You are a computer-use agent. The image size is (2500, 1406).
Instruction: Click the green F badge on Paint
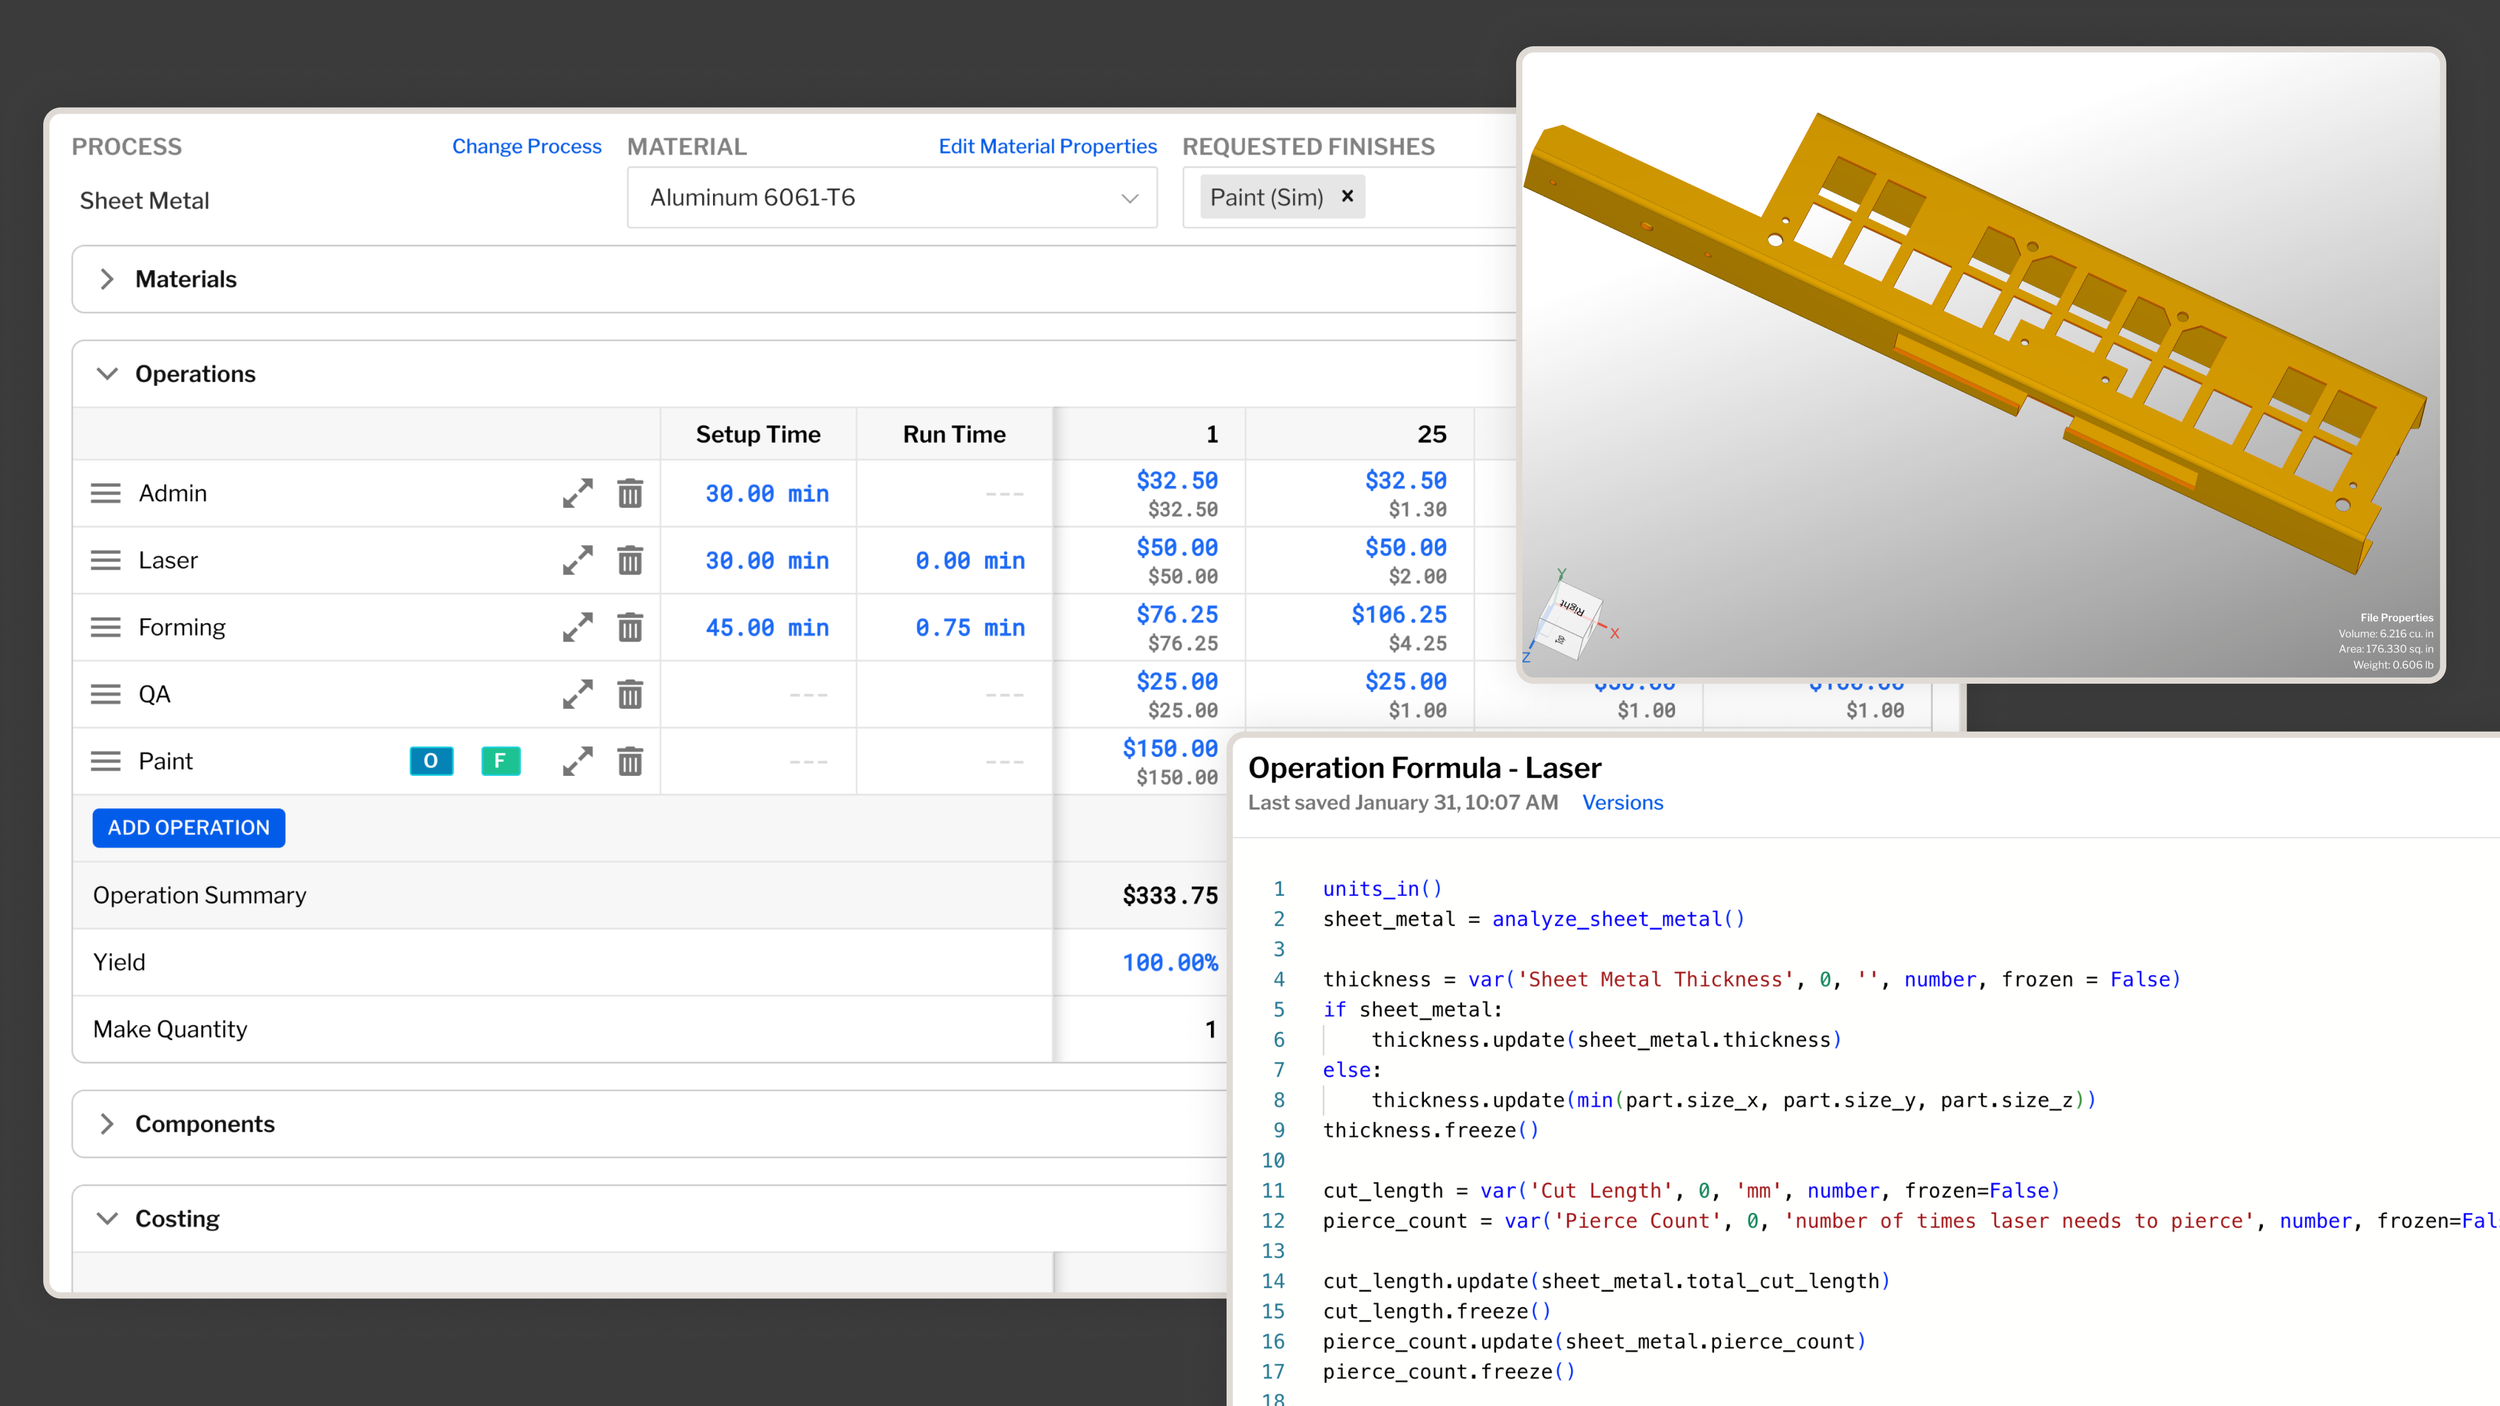coord(500,761)
